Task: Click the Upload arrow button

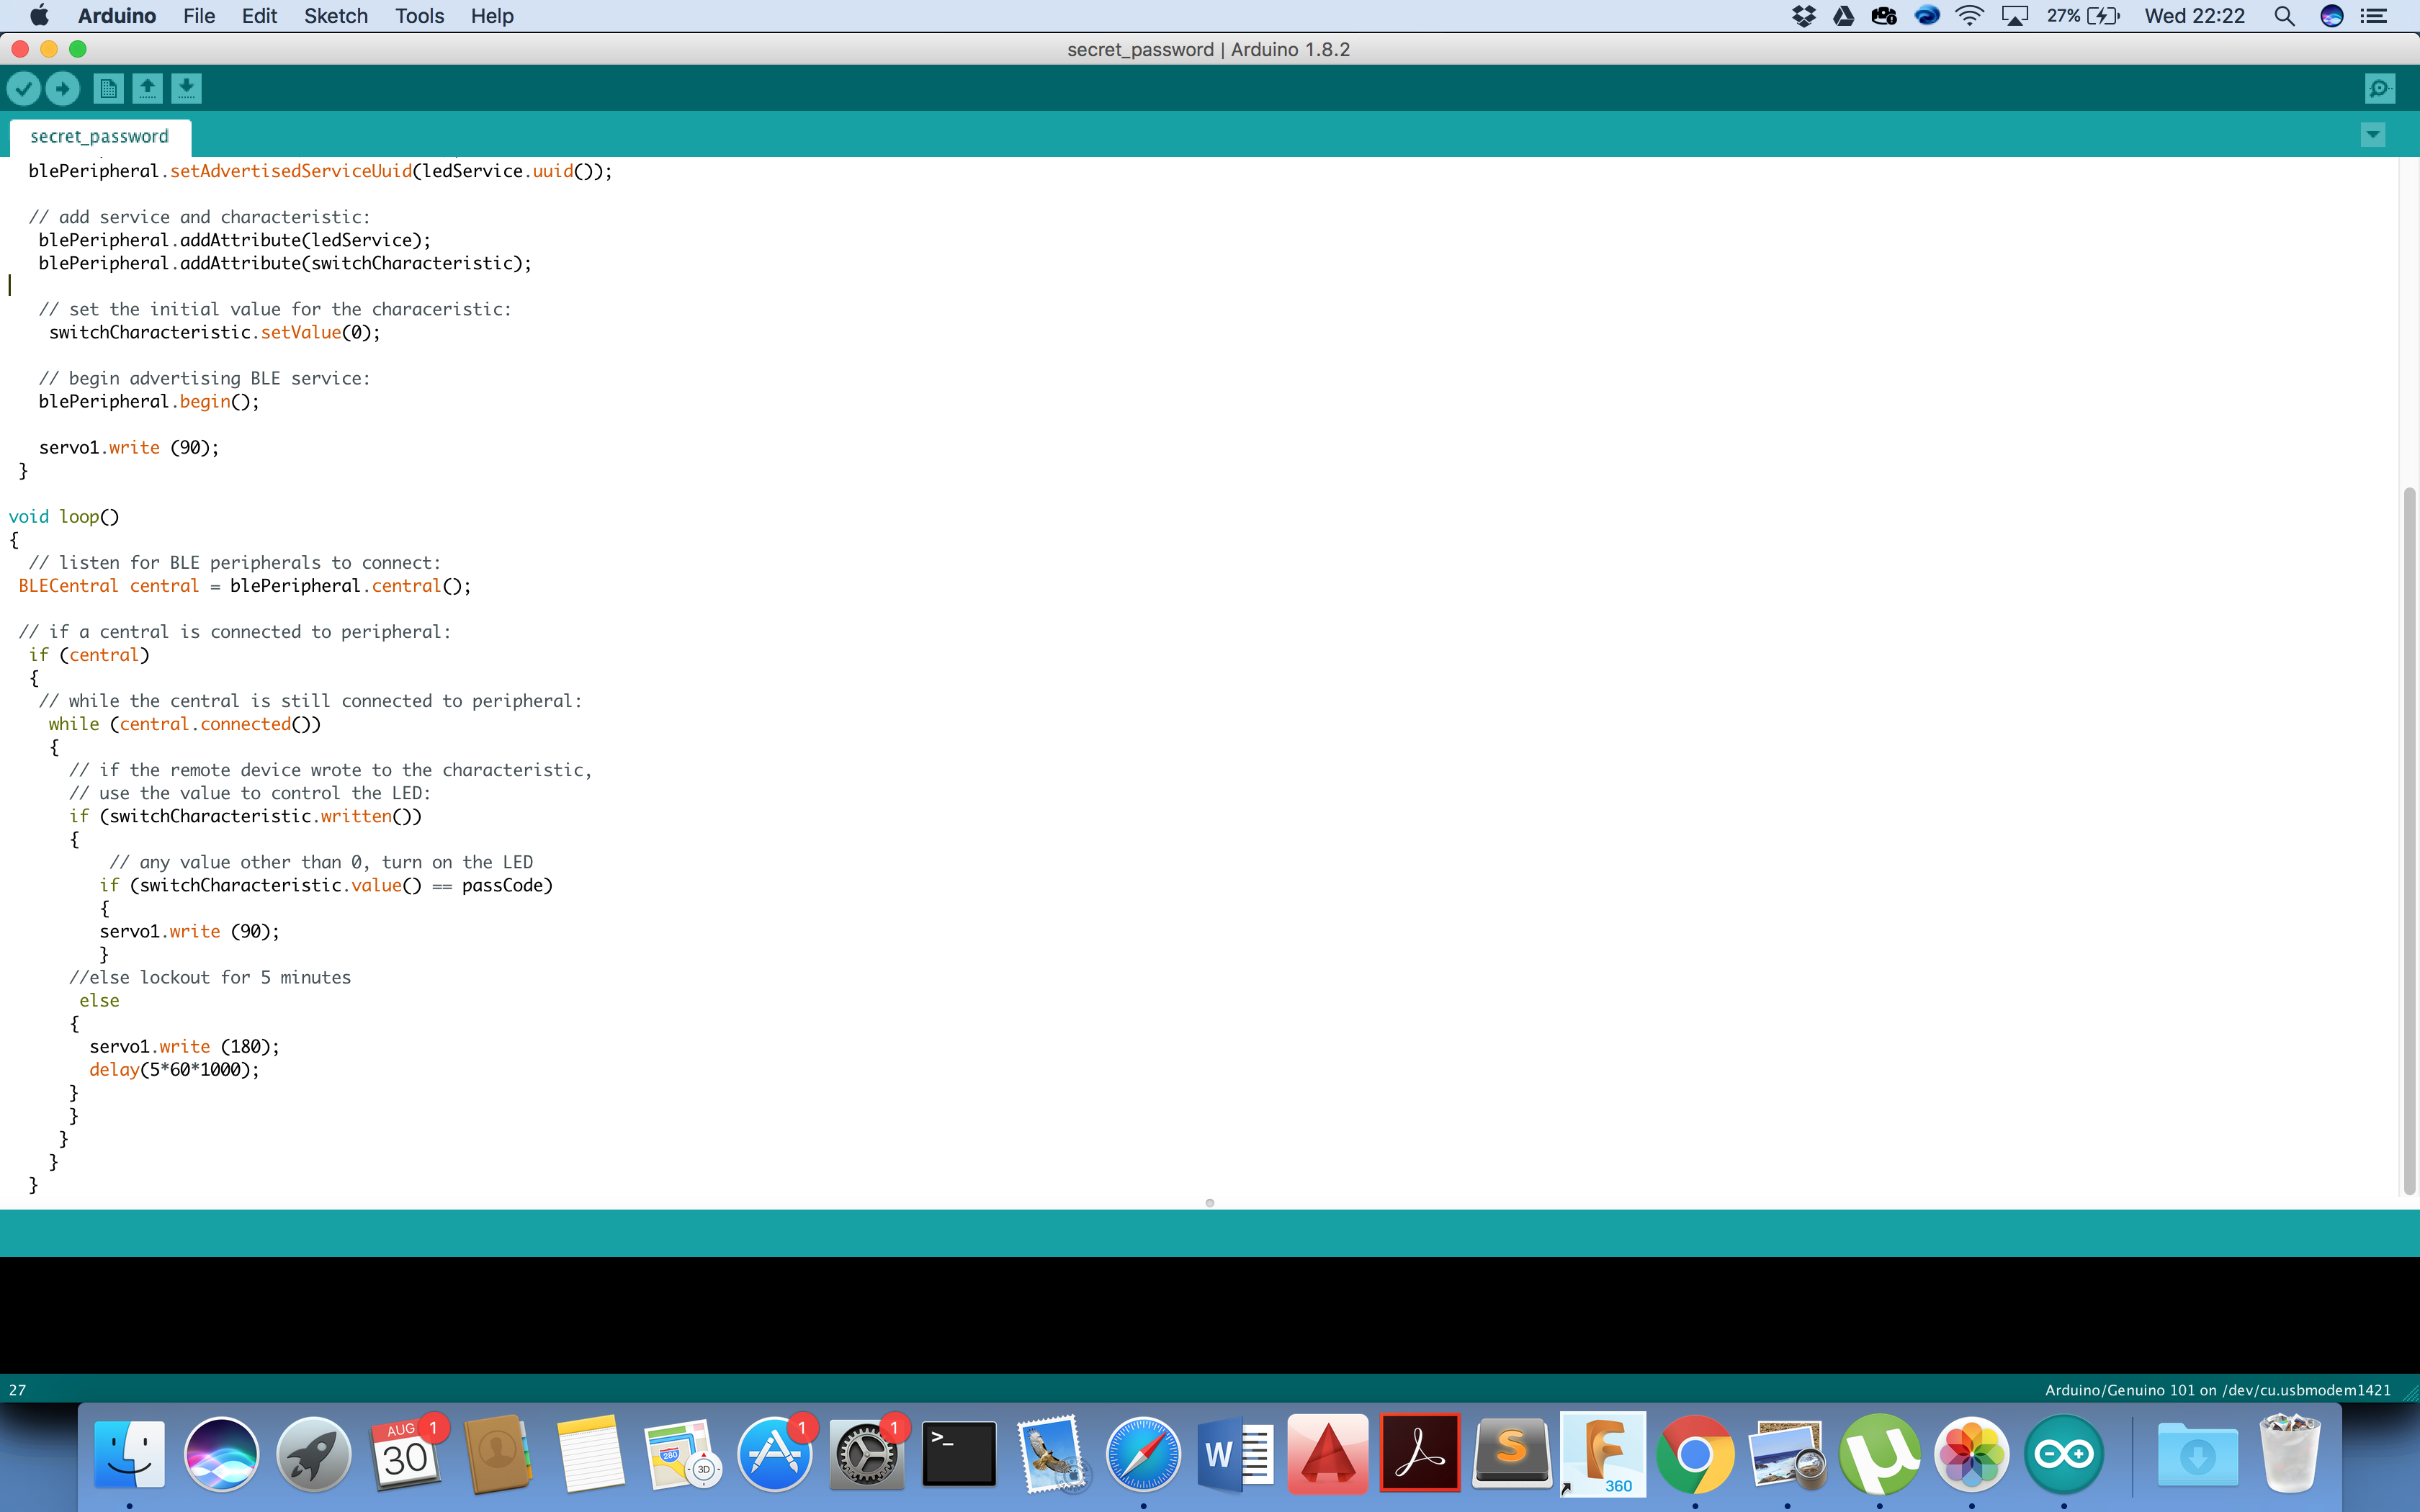Action: pos(62,89)
